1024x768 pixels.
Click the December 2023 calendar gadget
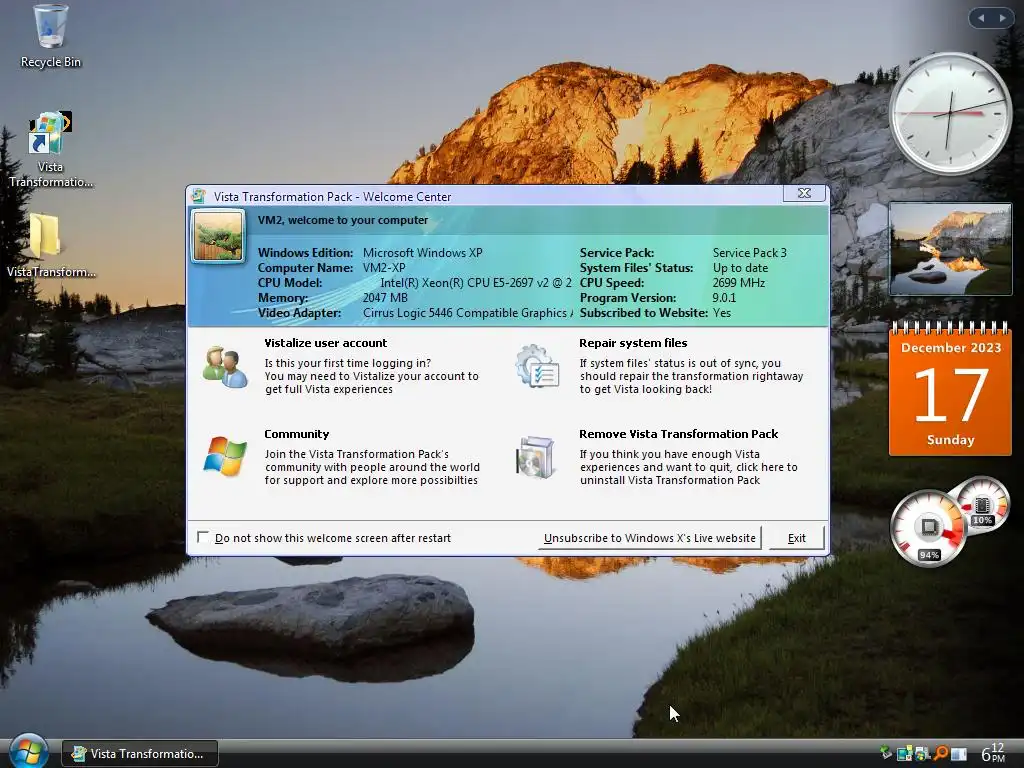tap(950, 389)
